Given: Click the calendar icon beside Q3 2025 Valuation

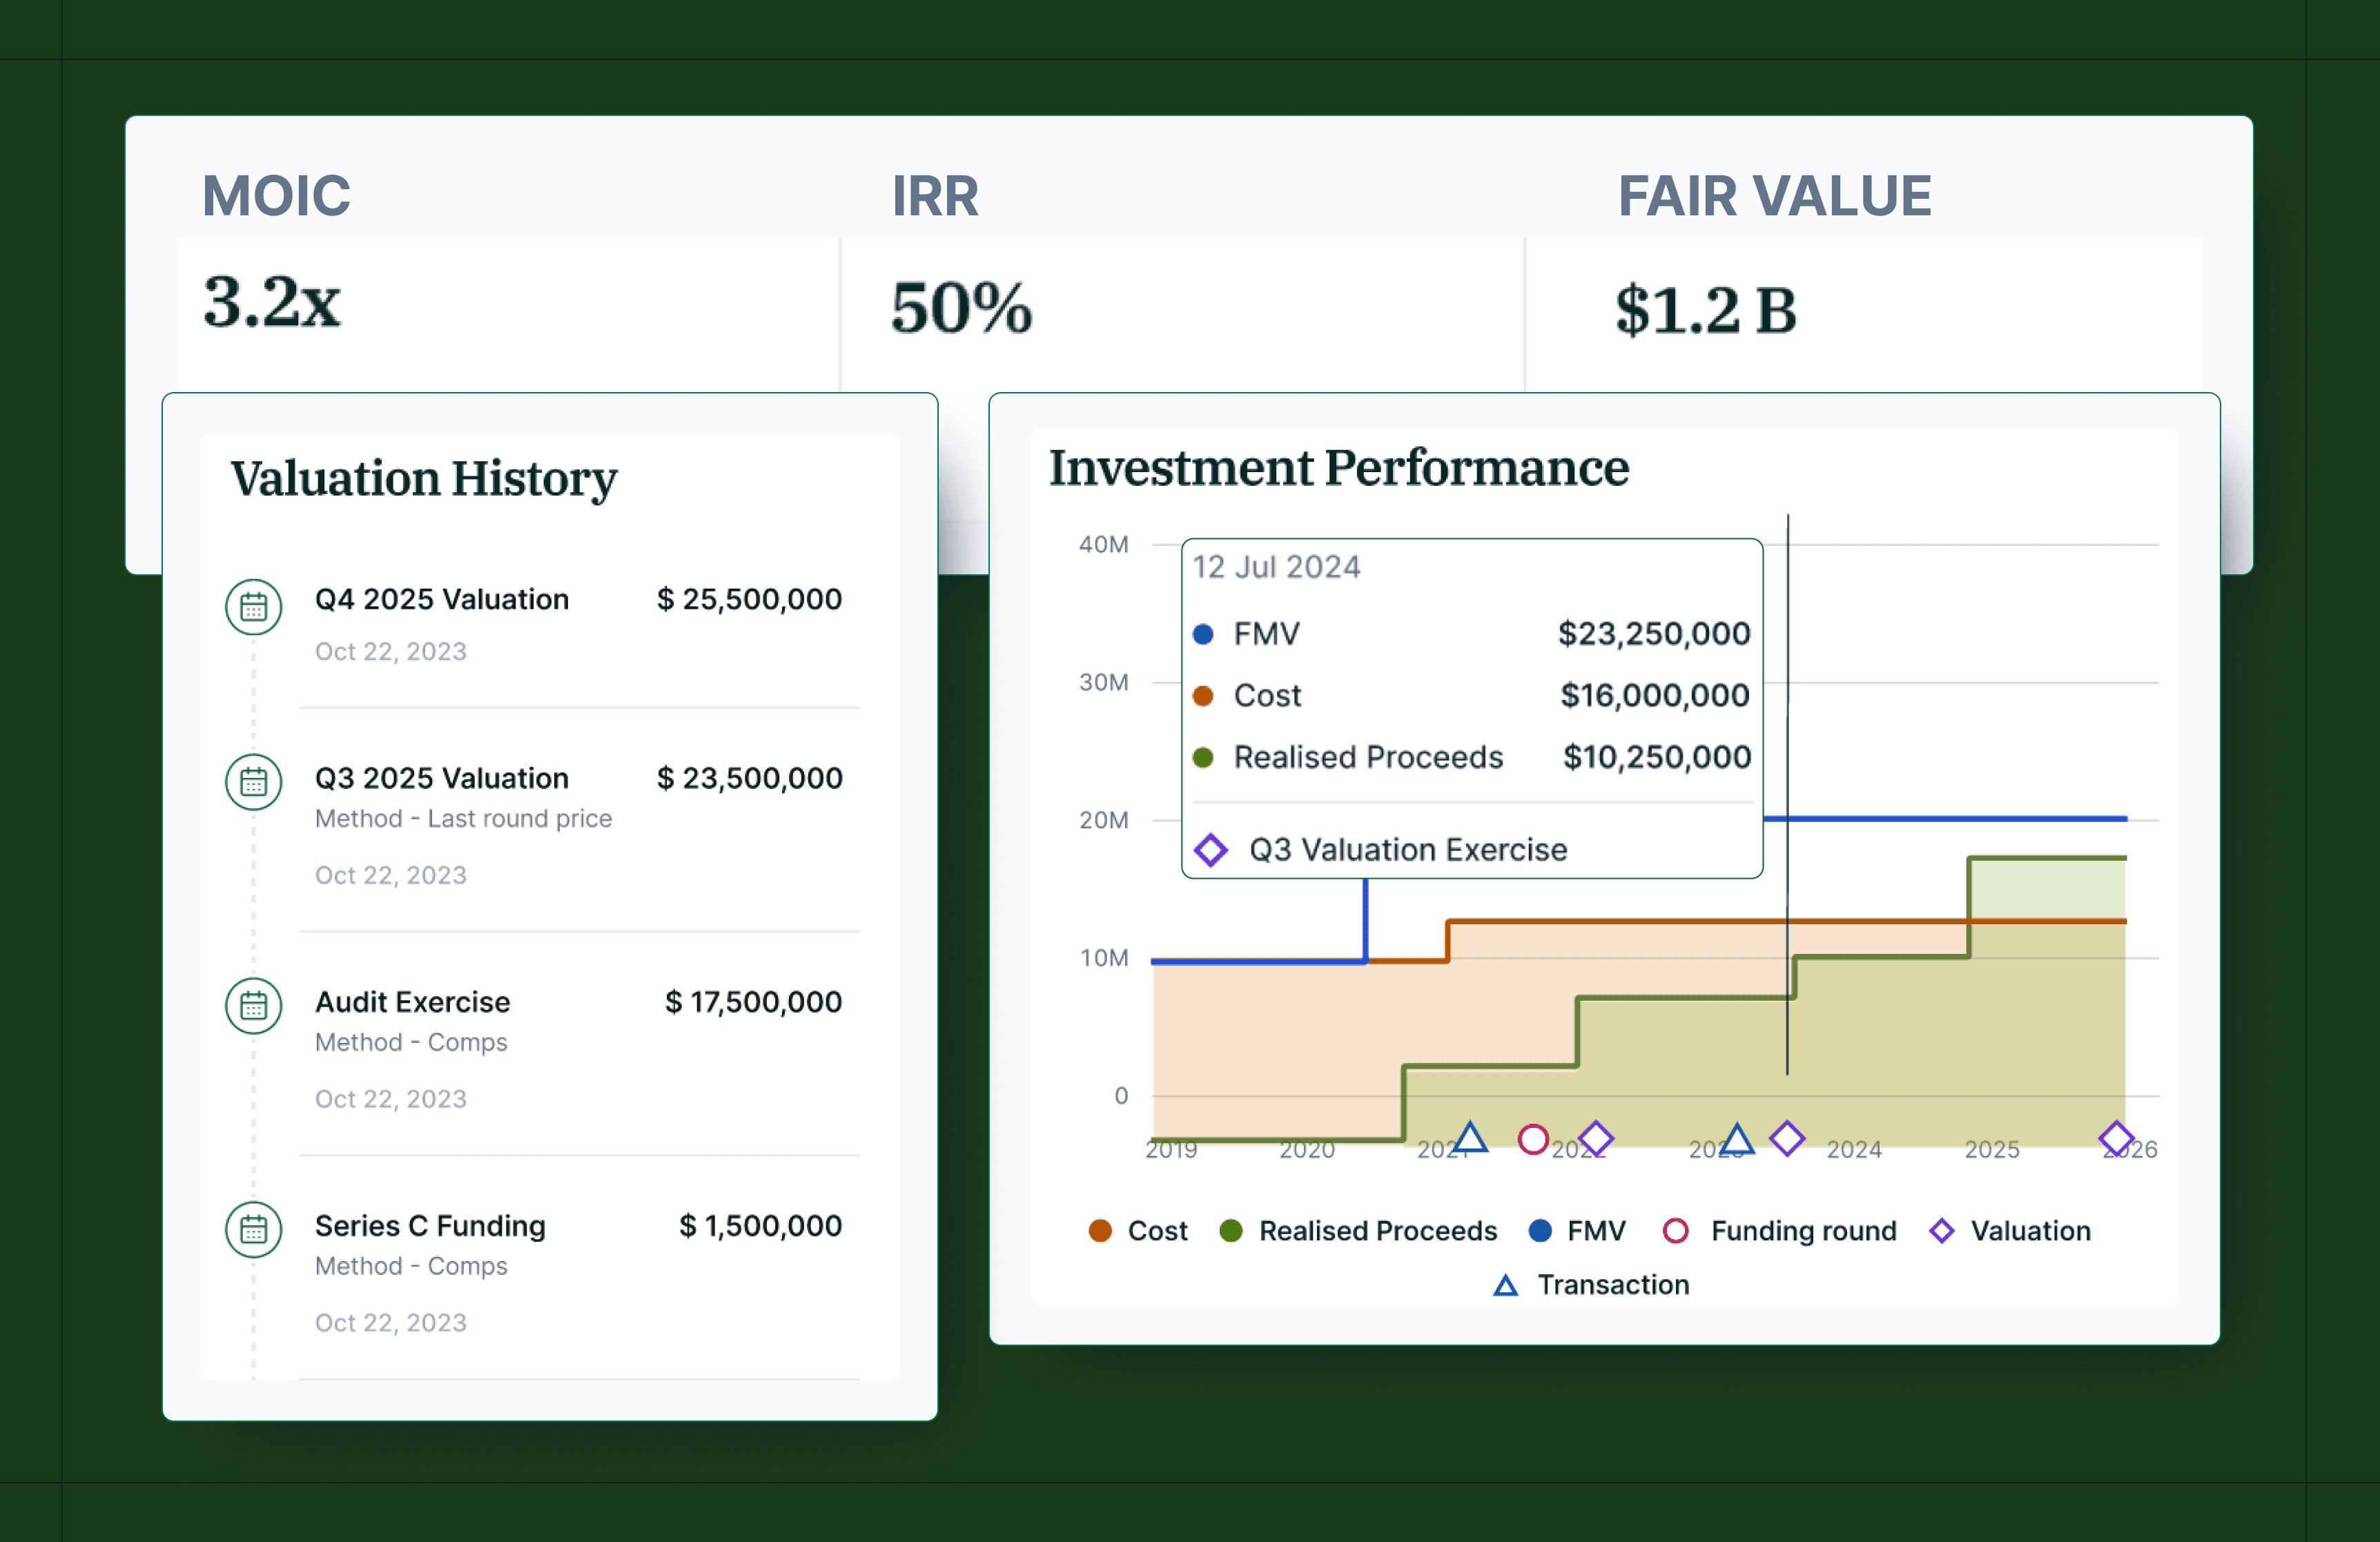Looking at the screenshot, I should [253, 781].
